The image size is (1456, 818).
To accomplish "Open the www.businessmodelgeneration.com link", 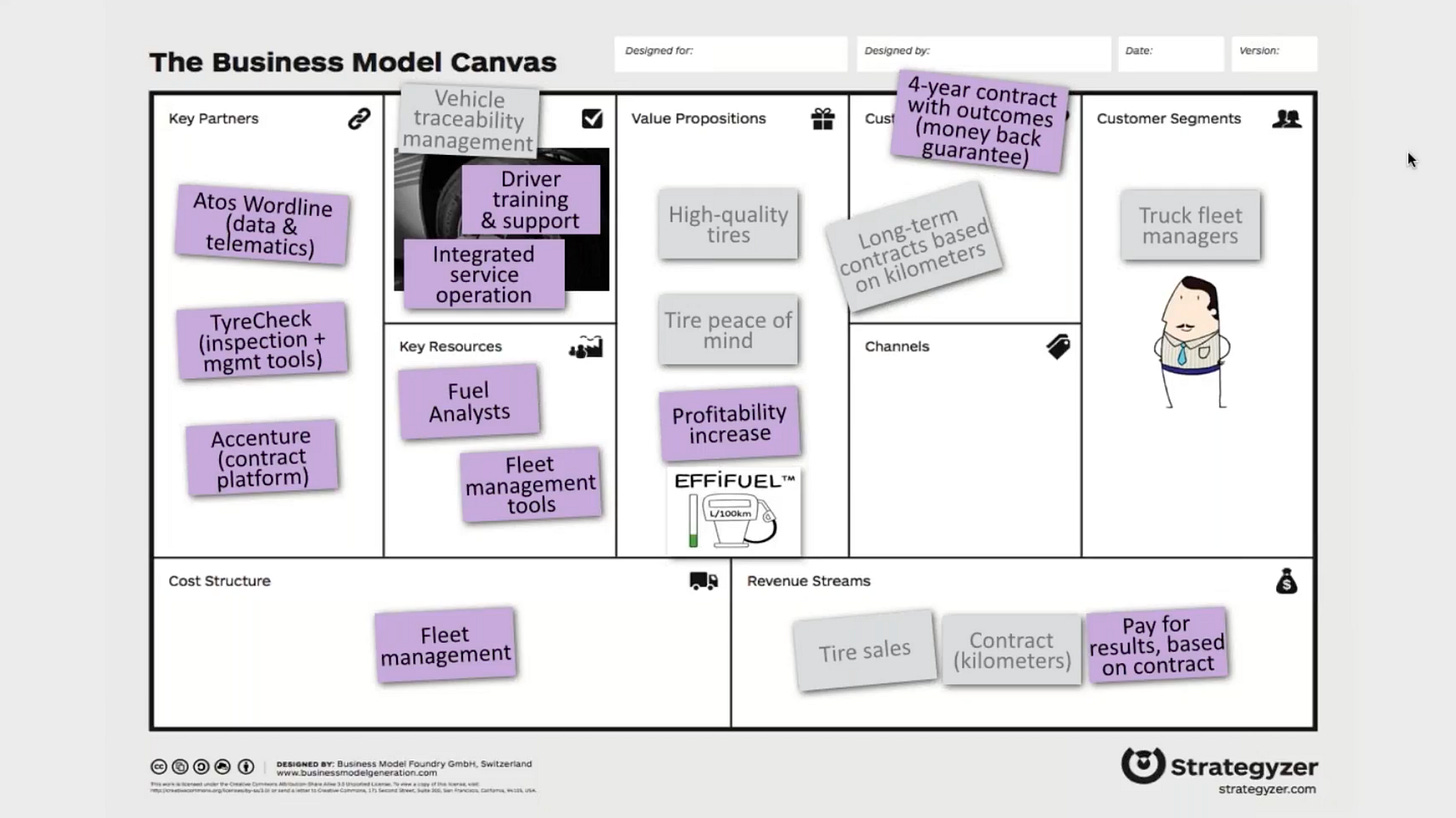I will pos(356,773).
